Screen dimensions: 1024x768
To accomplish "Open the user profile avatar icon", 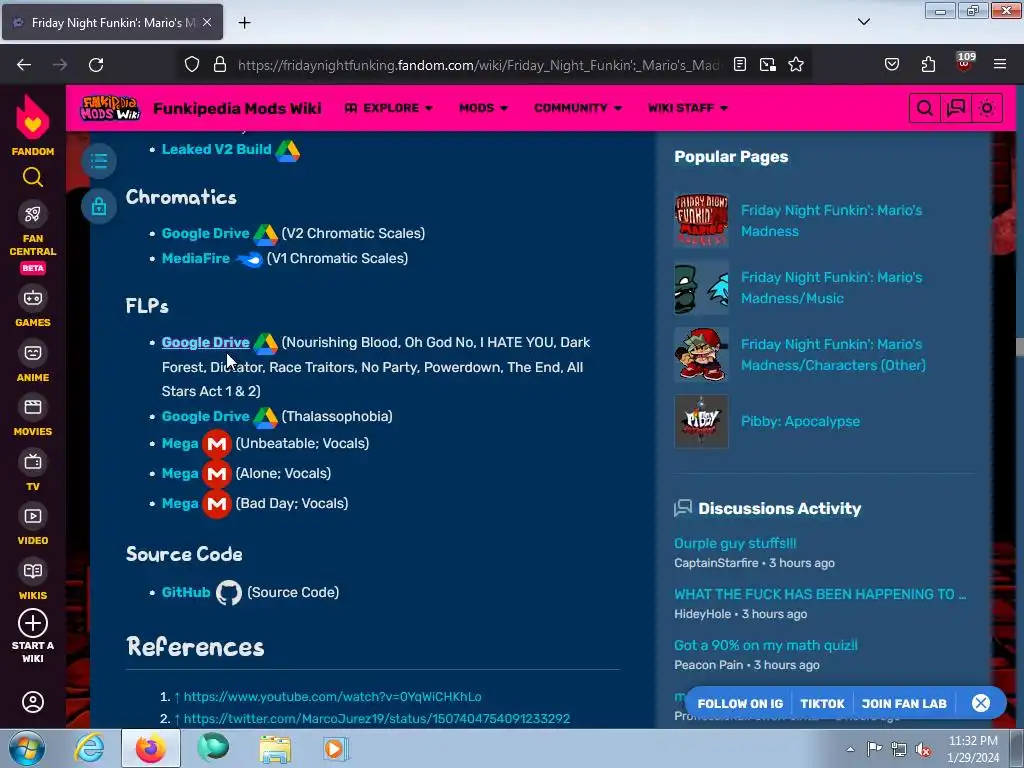I will 33,702.
